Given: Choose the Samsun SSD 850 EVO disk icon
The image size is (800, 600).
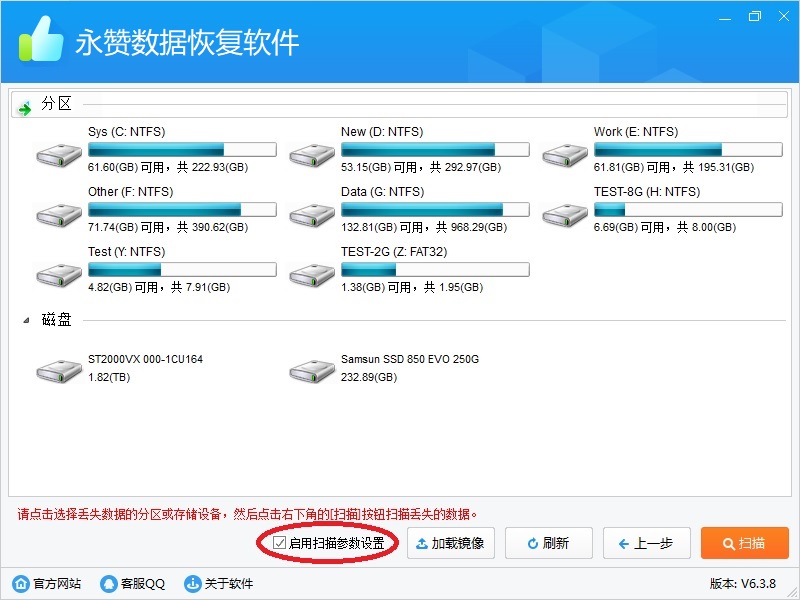Looking at the screenshot, I should (312, 372).
